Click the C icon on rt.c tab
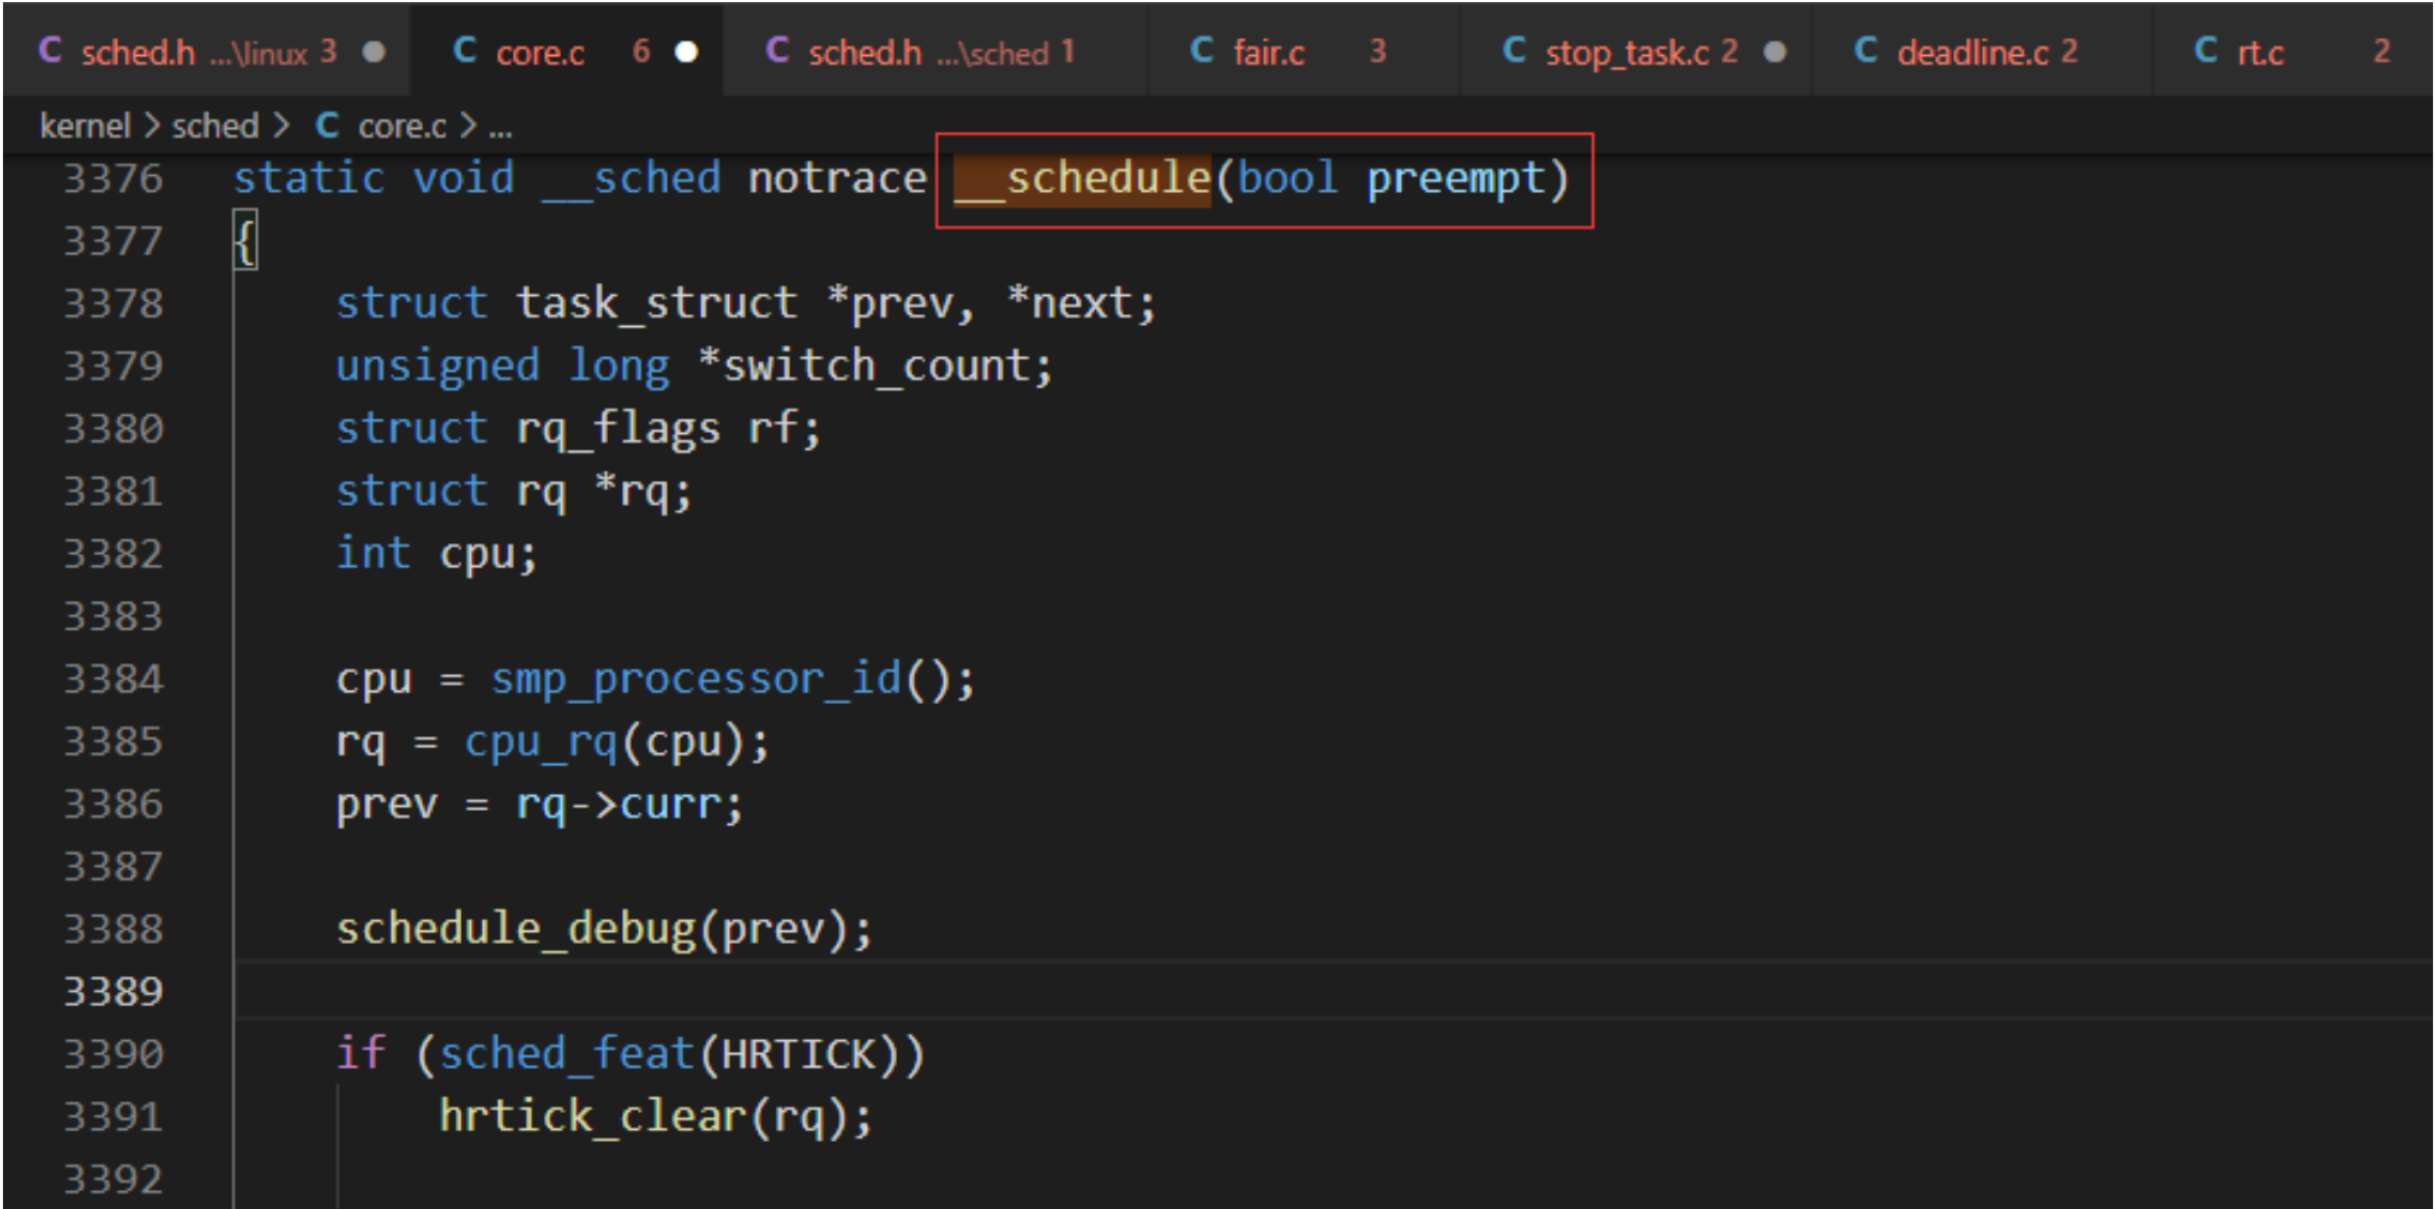This screenshot has width=2435, height=1209. [2205, 50]
